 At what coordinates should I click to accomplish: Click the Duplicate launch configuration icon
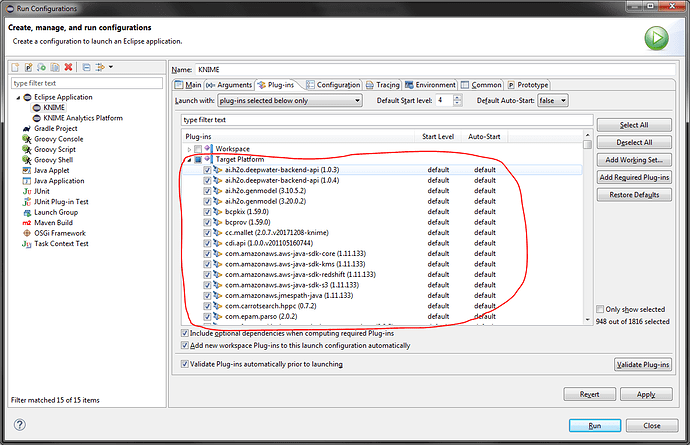[x=55, y=67]
